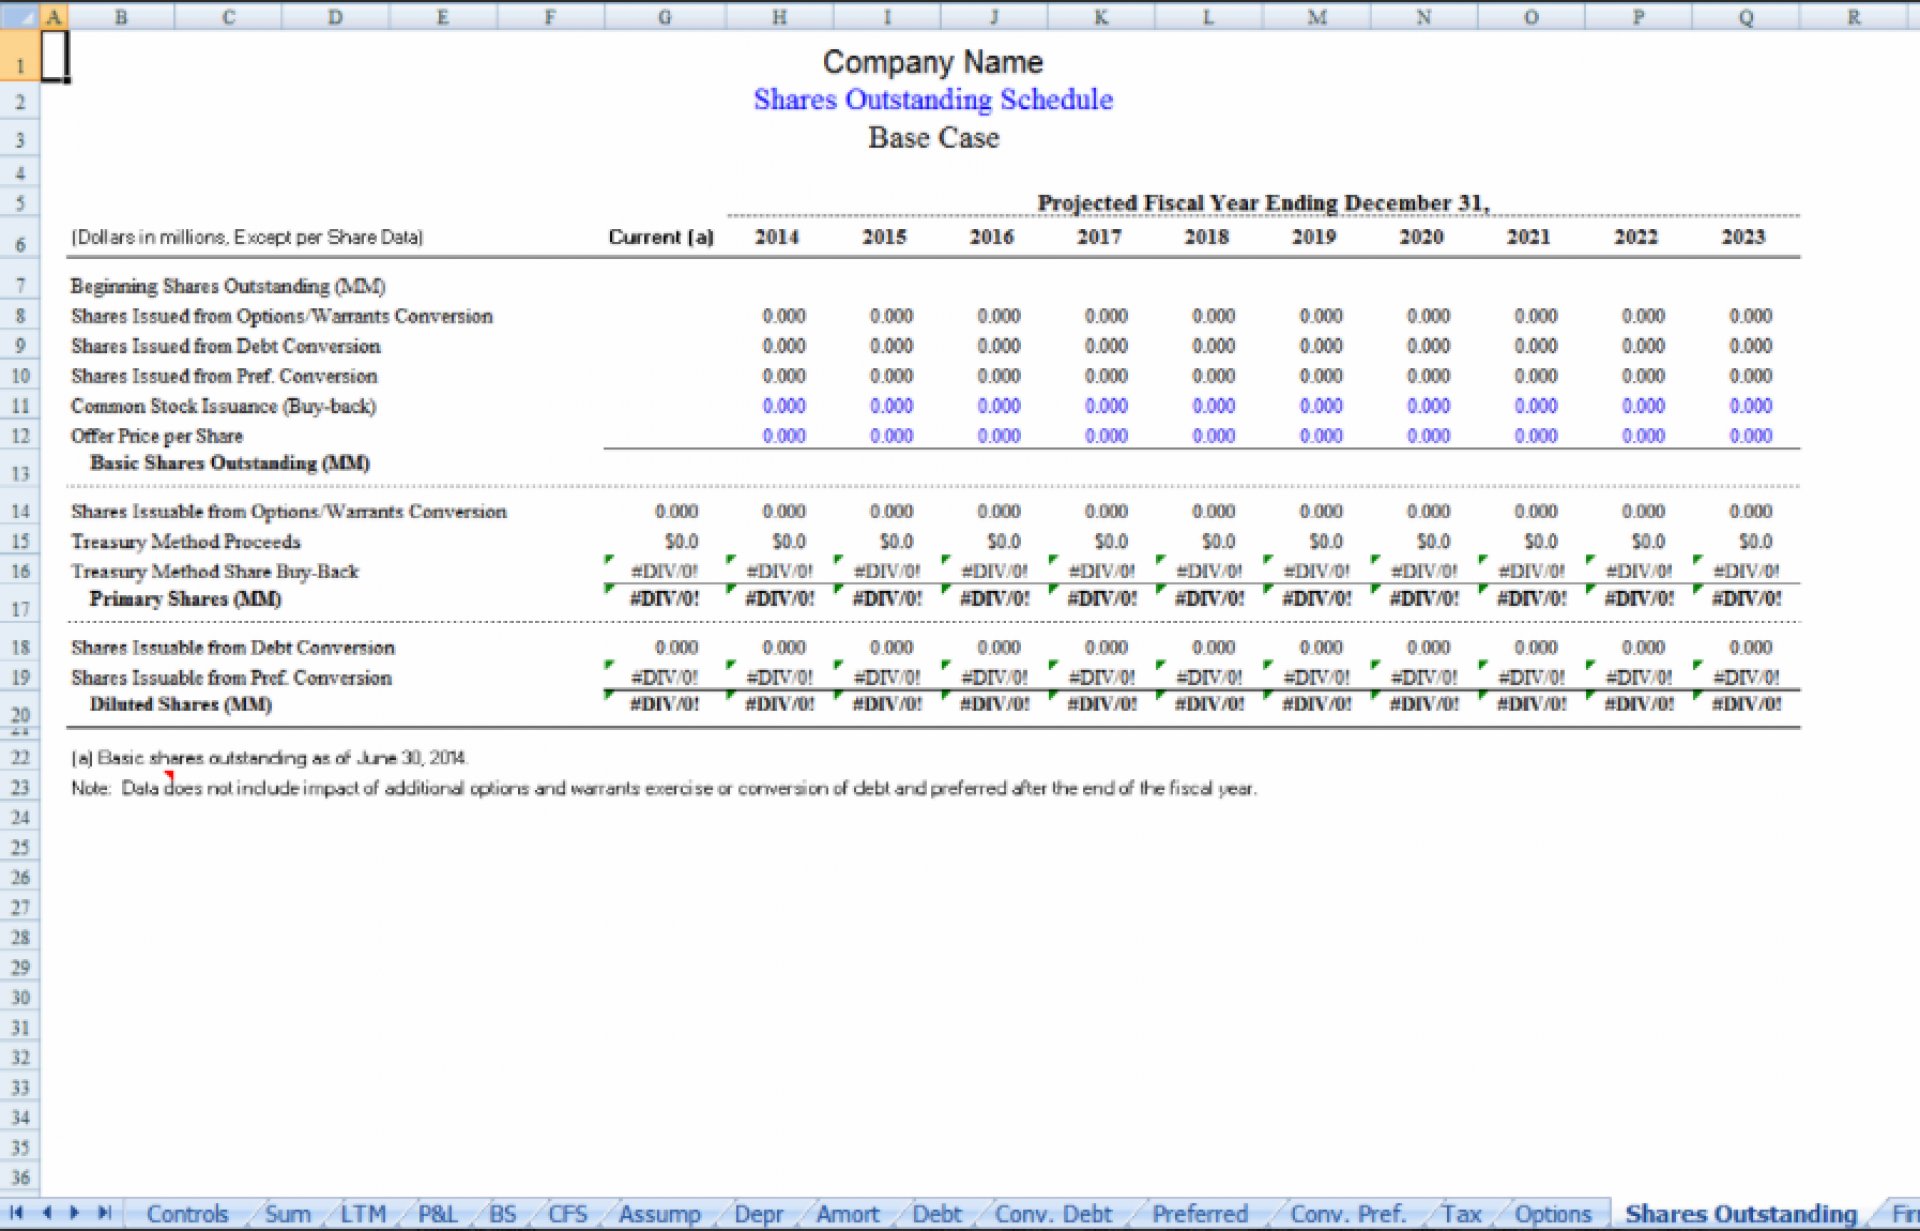The height and width of the screenshot is (1231, 1920).
Task: Switch to the CFS sheet tab
Action: (x=567, y=1214)
